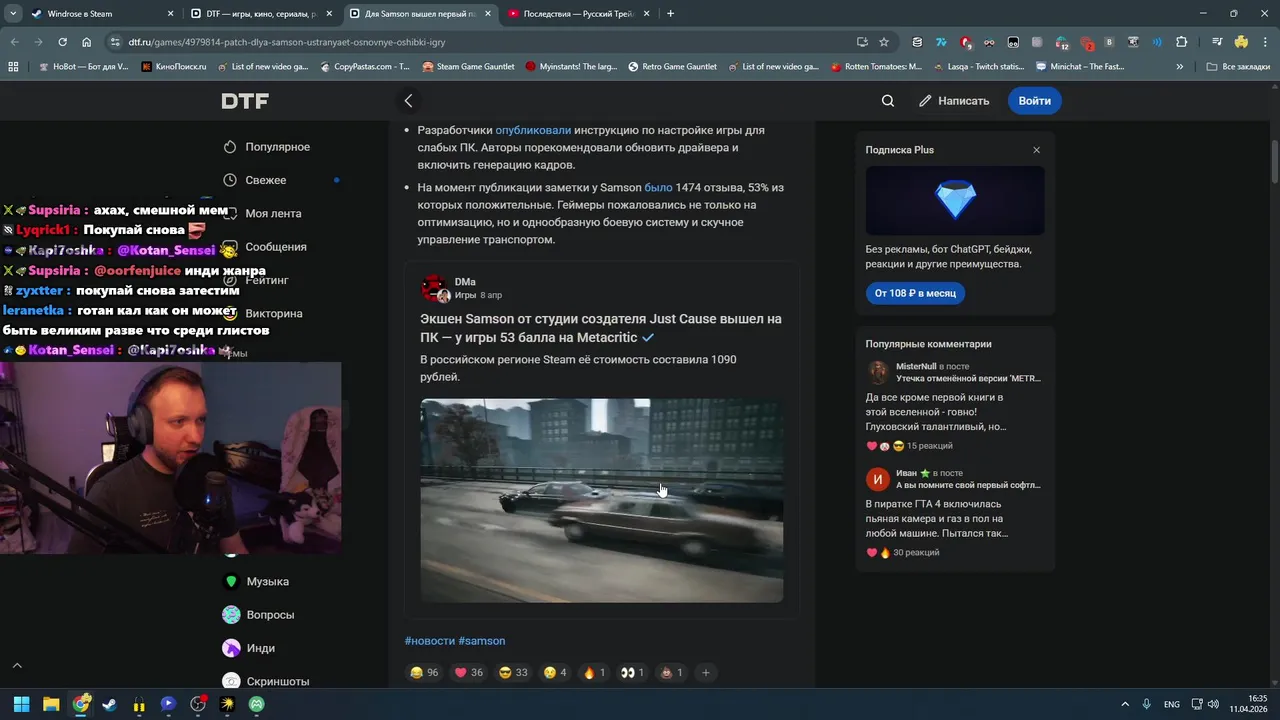The image size is (1280, 720).
Task: Open Иван's avatar in popular comments
Action: (877, 479)
